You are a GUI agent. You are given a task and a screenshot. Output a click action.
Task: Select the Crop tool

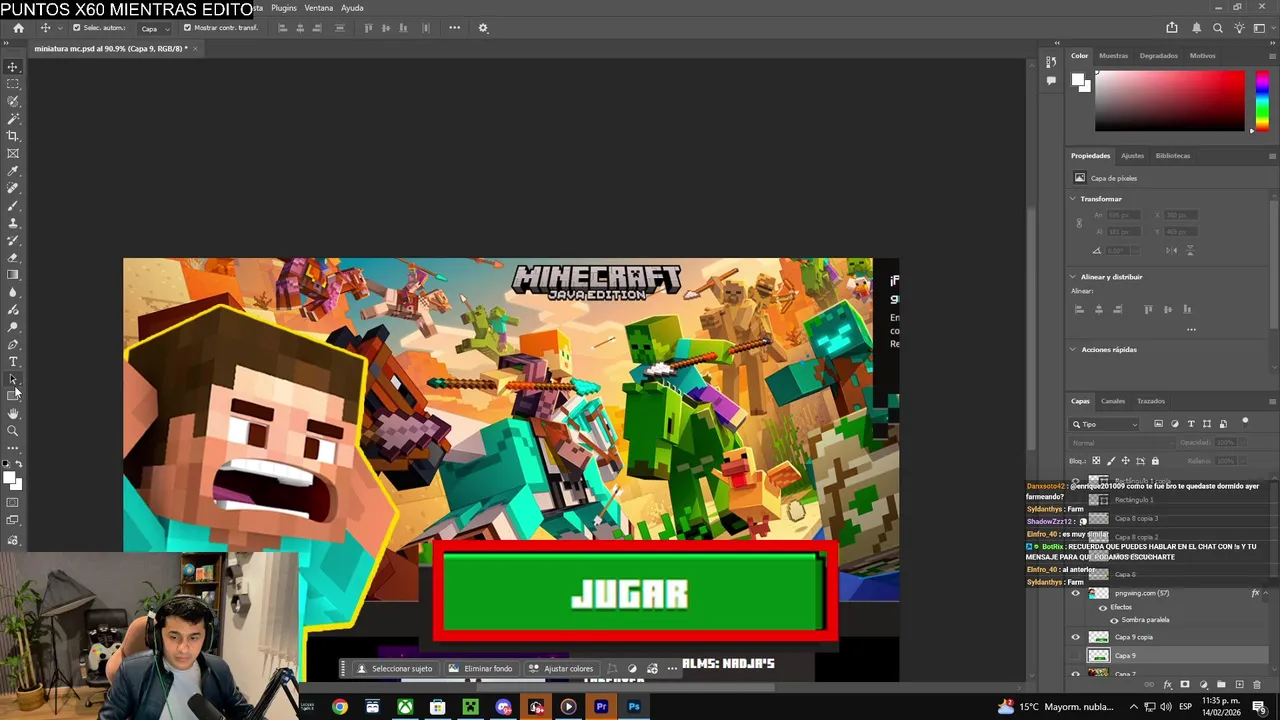(x=13, y=136)
